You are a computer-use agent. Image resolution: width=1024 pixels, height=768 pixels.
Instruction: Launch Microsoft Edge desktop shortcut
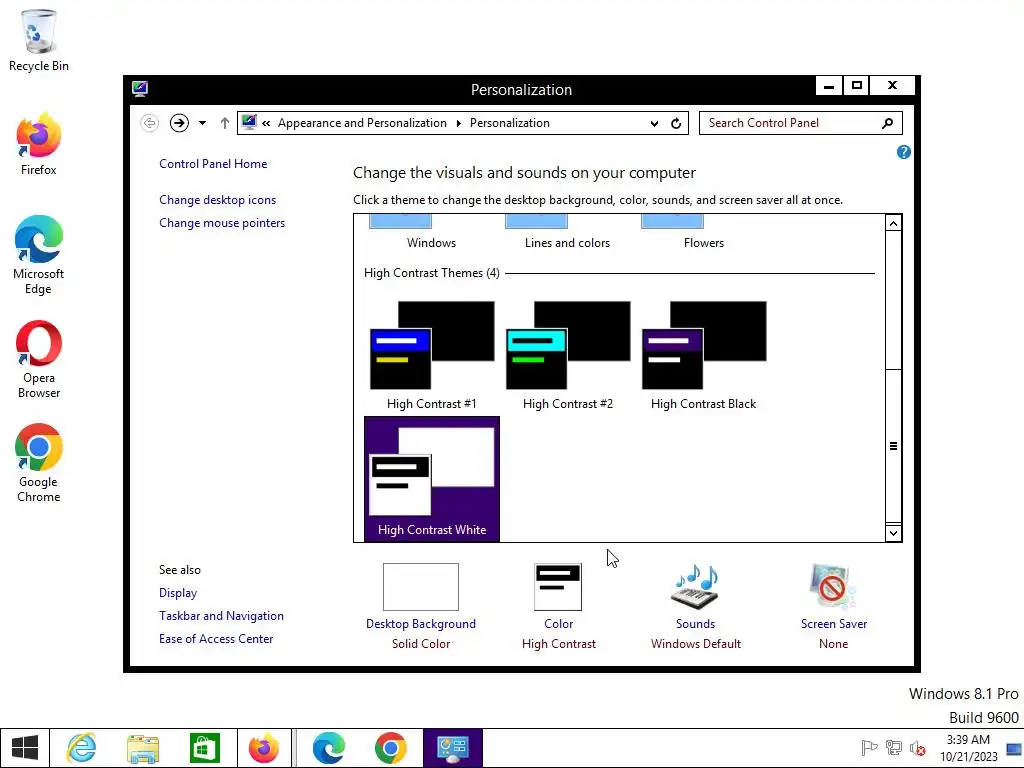pyautogui.click(x=39, y=255)
